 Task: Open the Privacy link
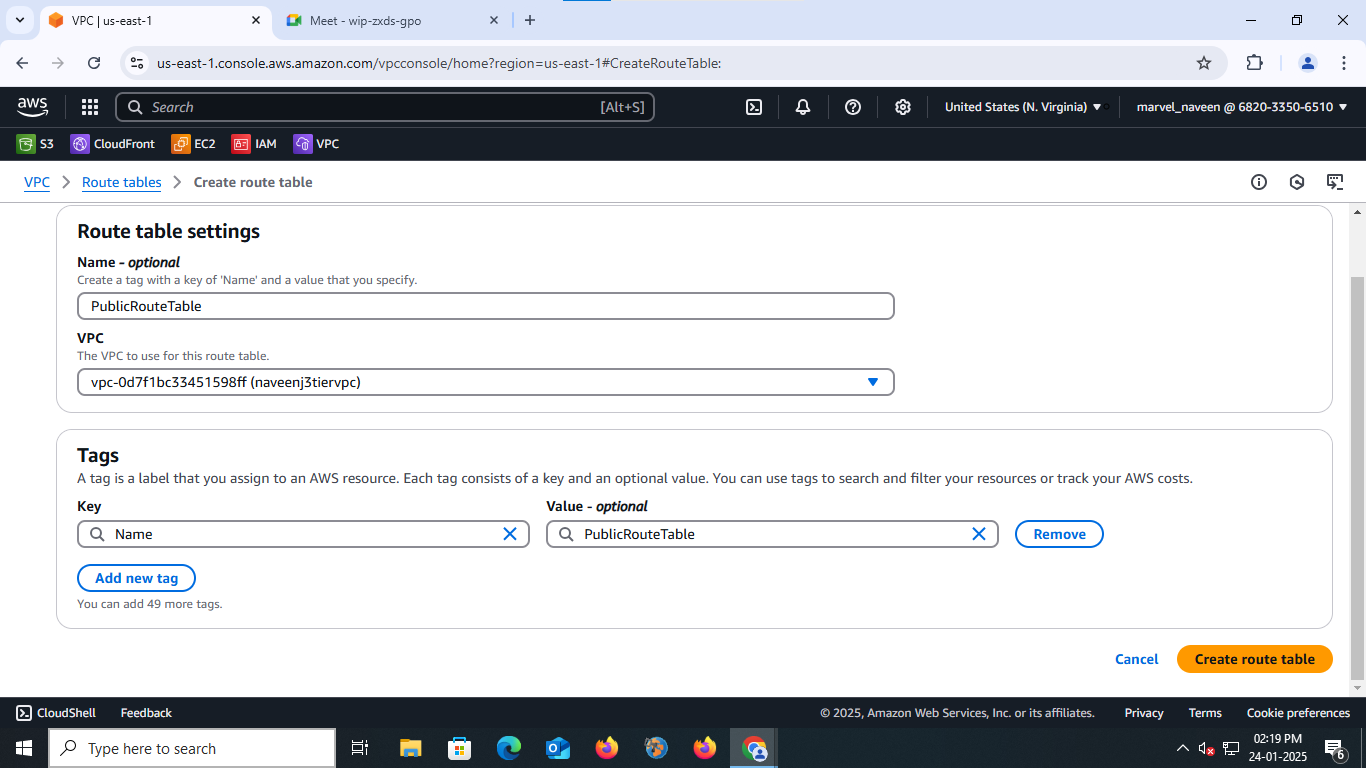pyautogui.click(x=1144, y=713)
